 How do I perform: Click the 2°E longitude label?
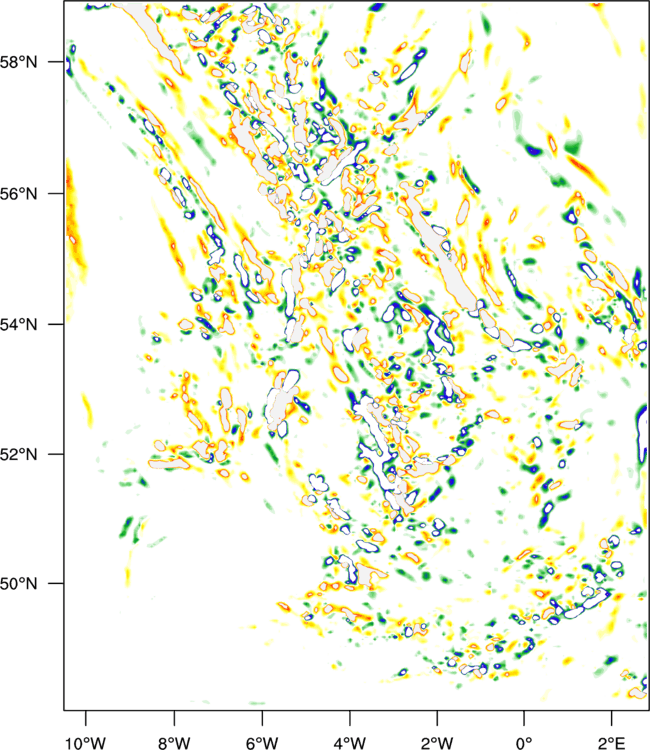coord(611,743)
